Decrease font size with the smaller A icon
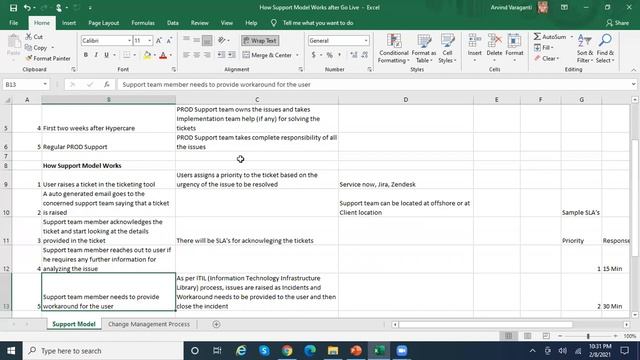This screenshot has width=640, height=360. tap(169, 40)
